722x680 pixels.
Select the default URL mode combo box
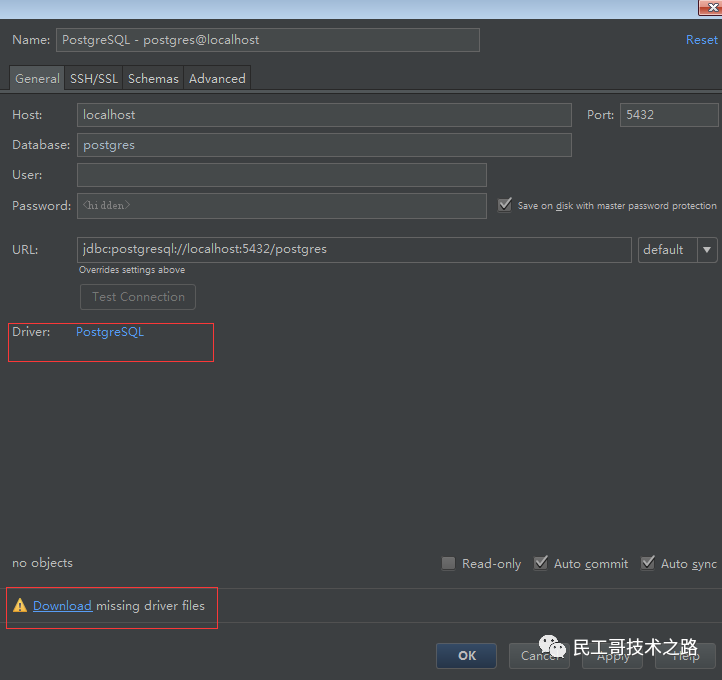(x=677, y=250)
